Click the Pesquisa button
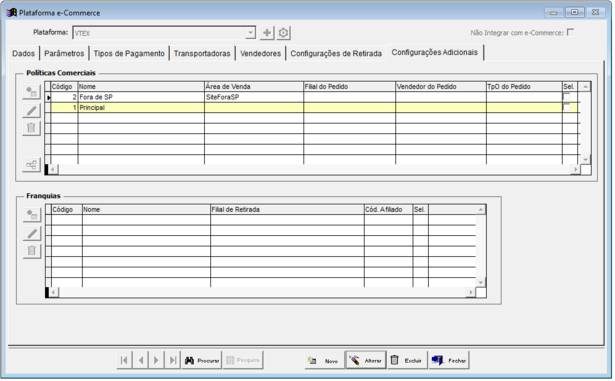 point(243,360)
